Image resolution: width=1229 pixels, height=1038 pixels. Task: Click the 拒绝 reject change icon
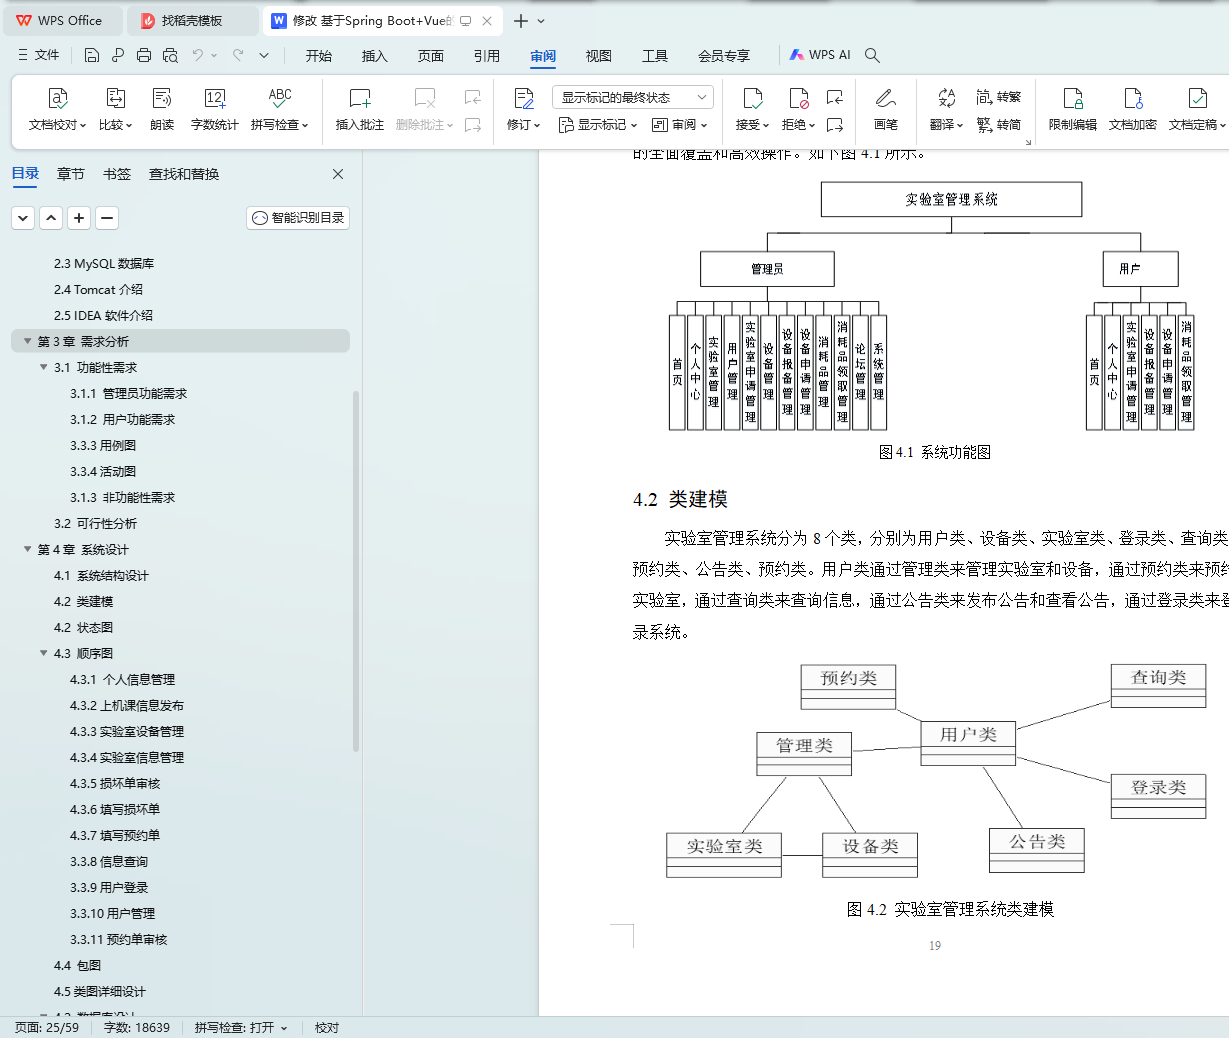point(798,98)
